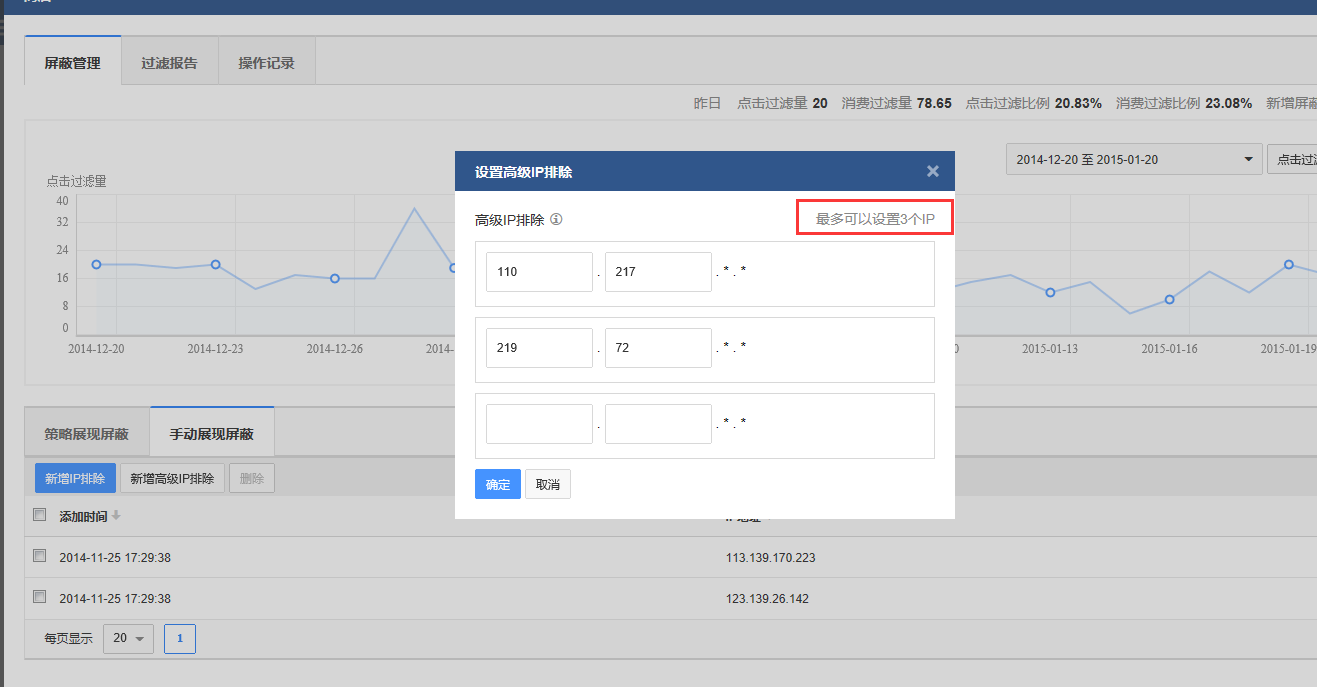Click the first IP field containing 110
1317x687 pixels.
point(539,272)
